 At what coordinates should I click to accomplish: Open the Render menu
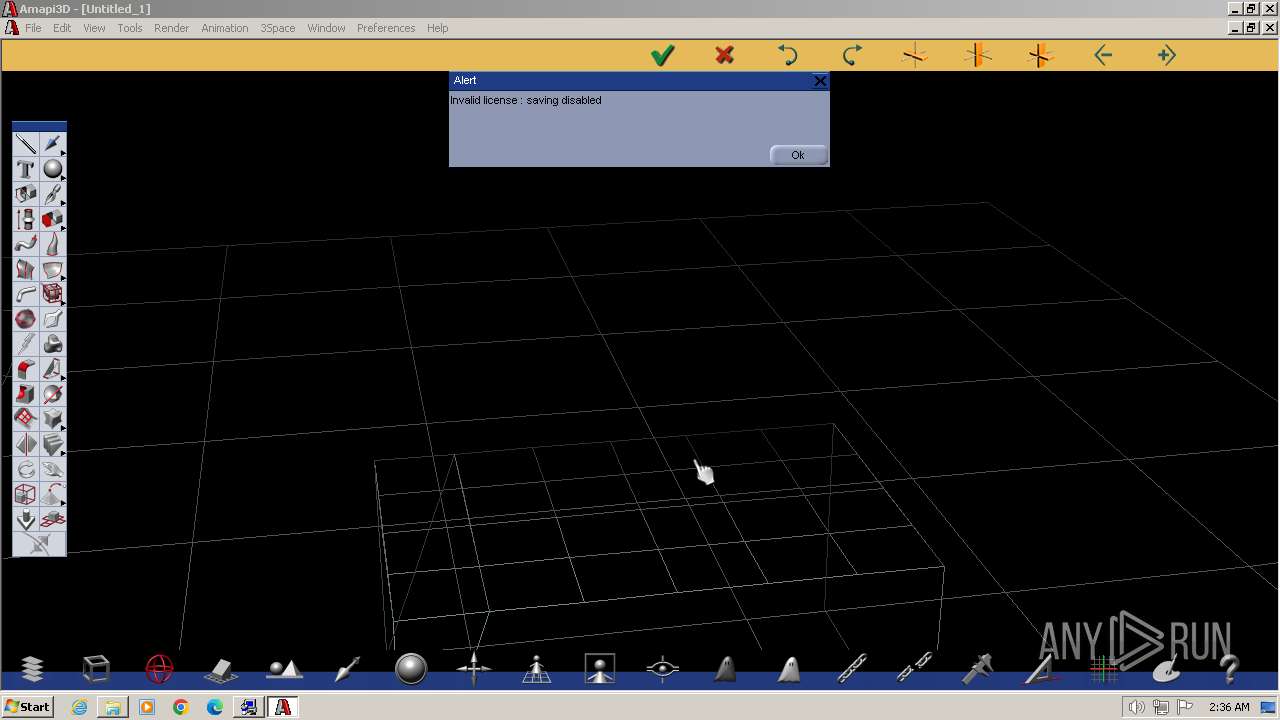point(171,28)
